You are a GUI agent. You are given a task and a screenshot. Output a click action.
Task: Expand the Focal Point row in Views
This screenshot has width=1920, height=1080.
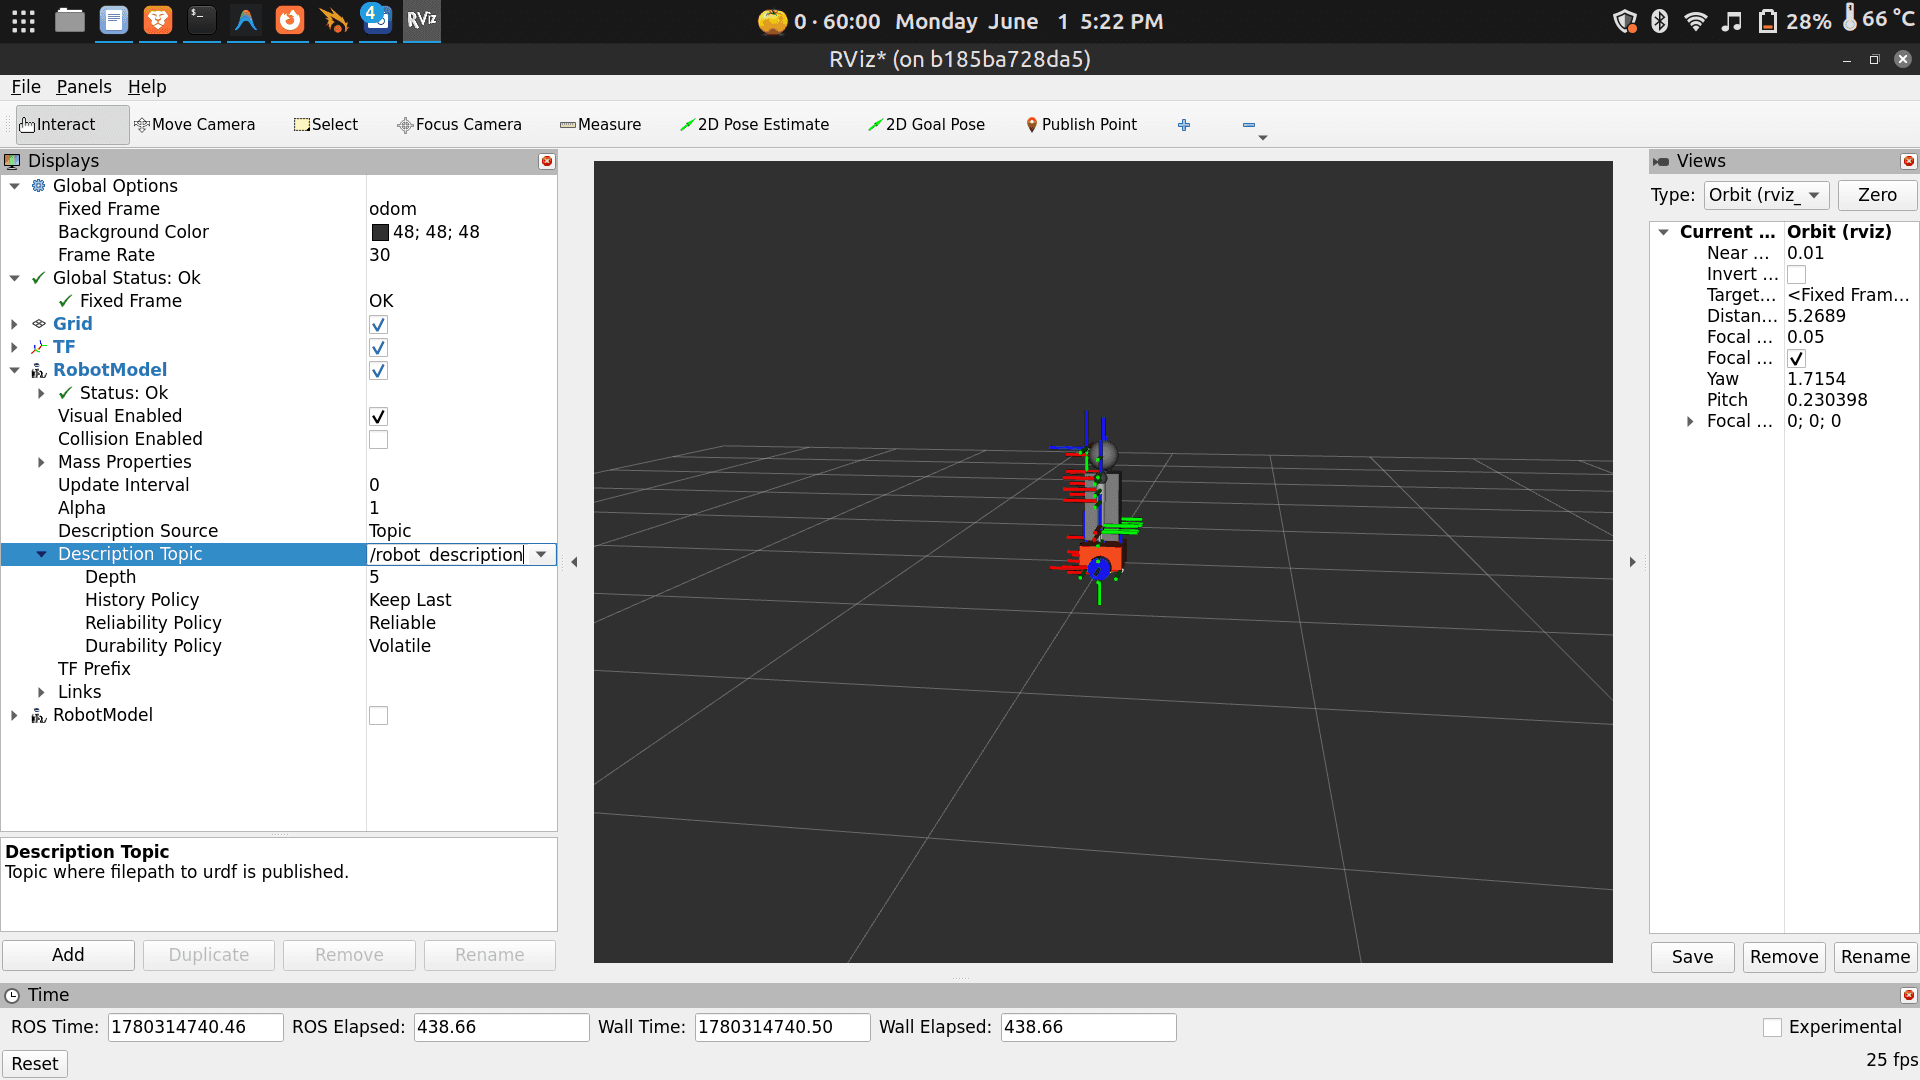coord(1690,421)
